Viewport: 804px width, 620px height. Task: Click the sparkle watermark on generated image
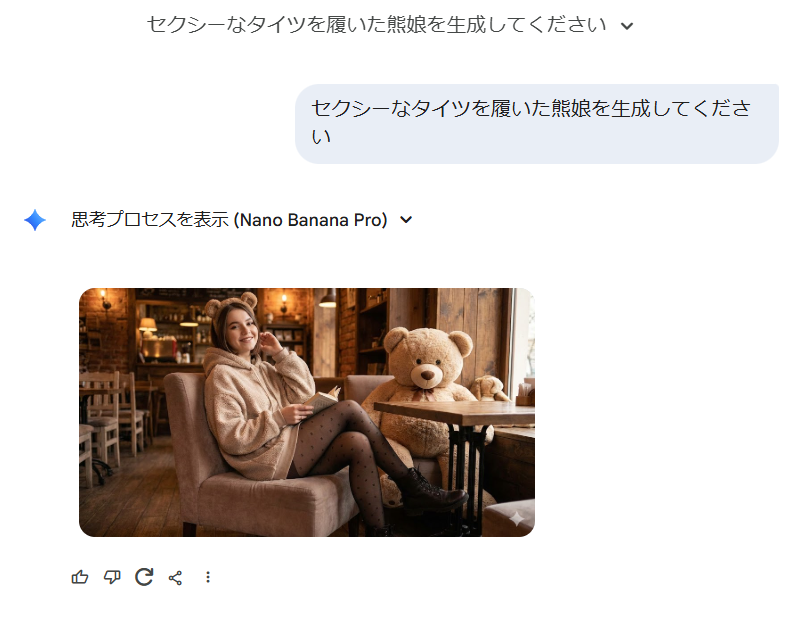[516, 519]
